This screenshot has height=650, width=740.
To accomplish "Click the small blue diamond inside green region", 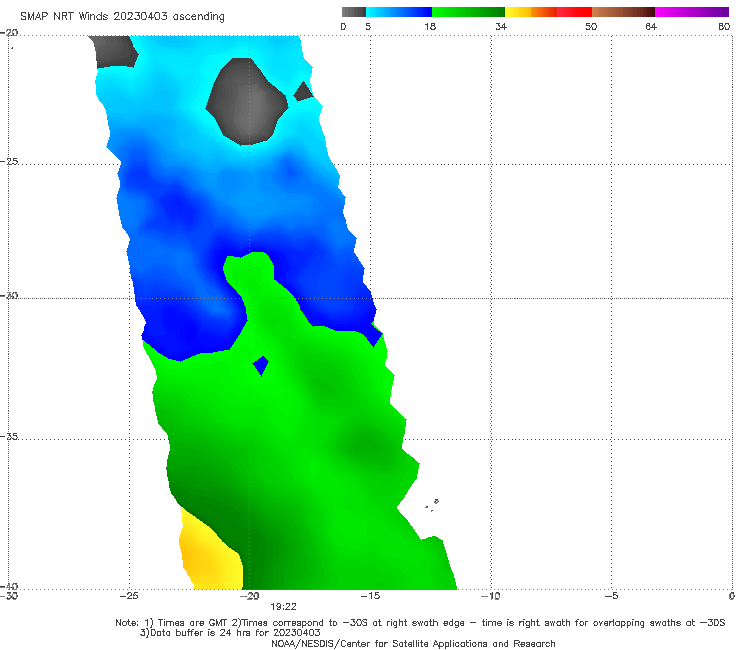I will pyautogui.click(x=261, y=365).
